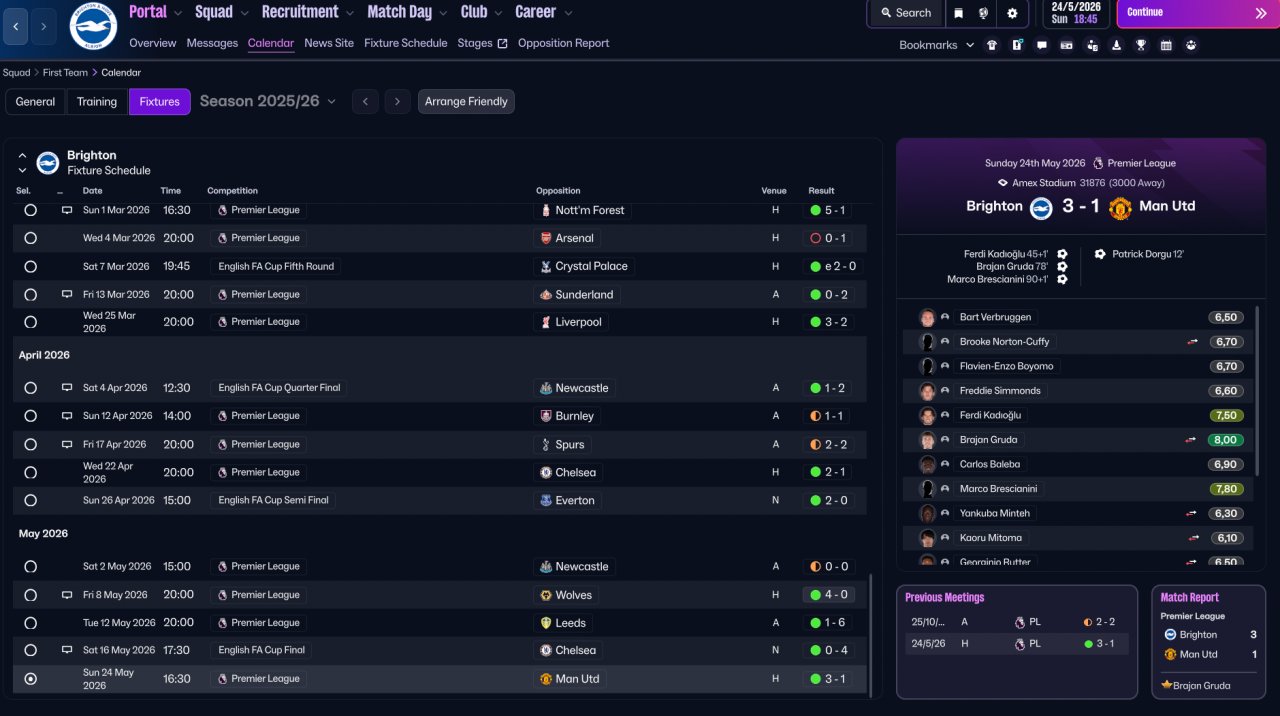
Task: Click the ID card bookmark icon
Action: tap(1067, 45)
